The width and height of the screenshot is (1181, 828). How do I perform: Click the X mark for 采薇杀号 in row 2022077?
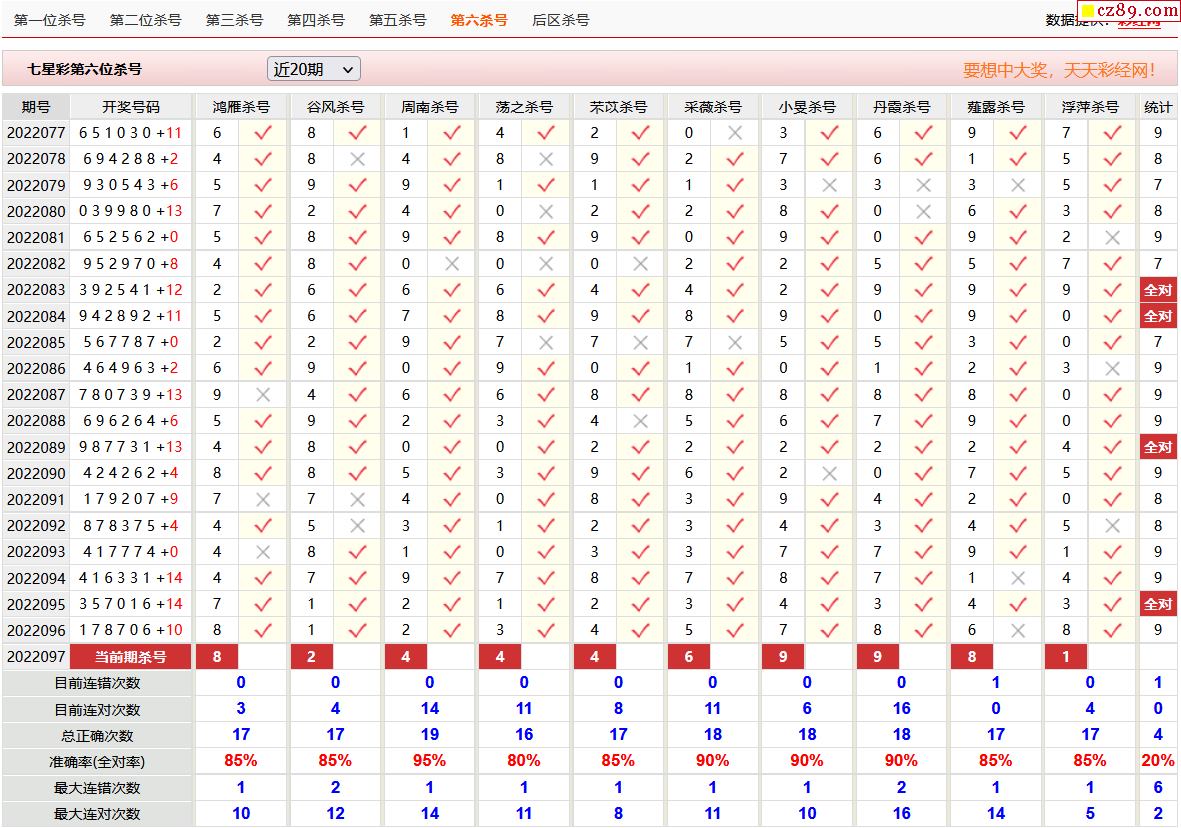tap(735, 133)
